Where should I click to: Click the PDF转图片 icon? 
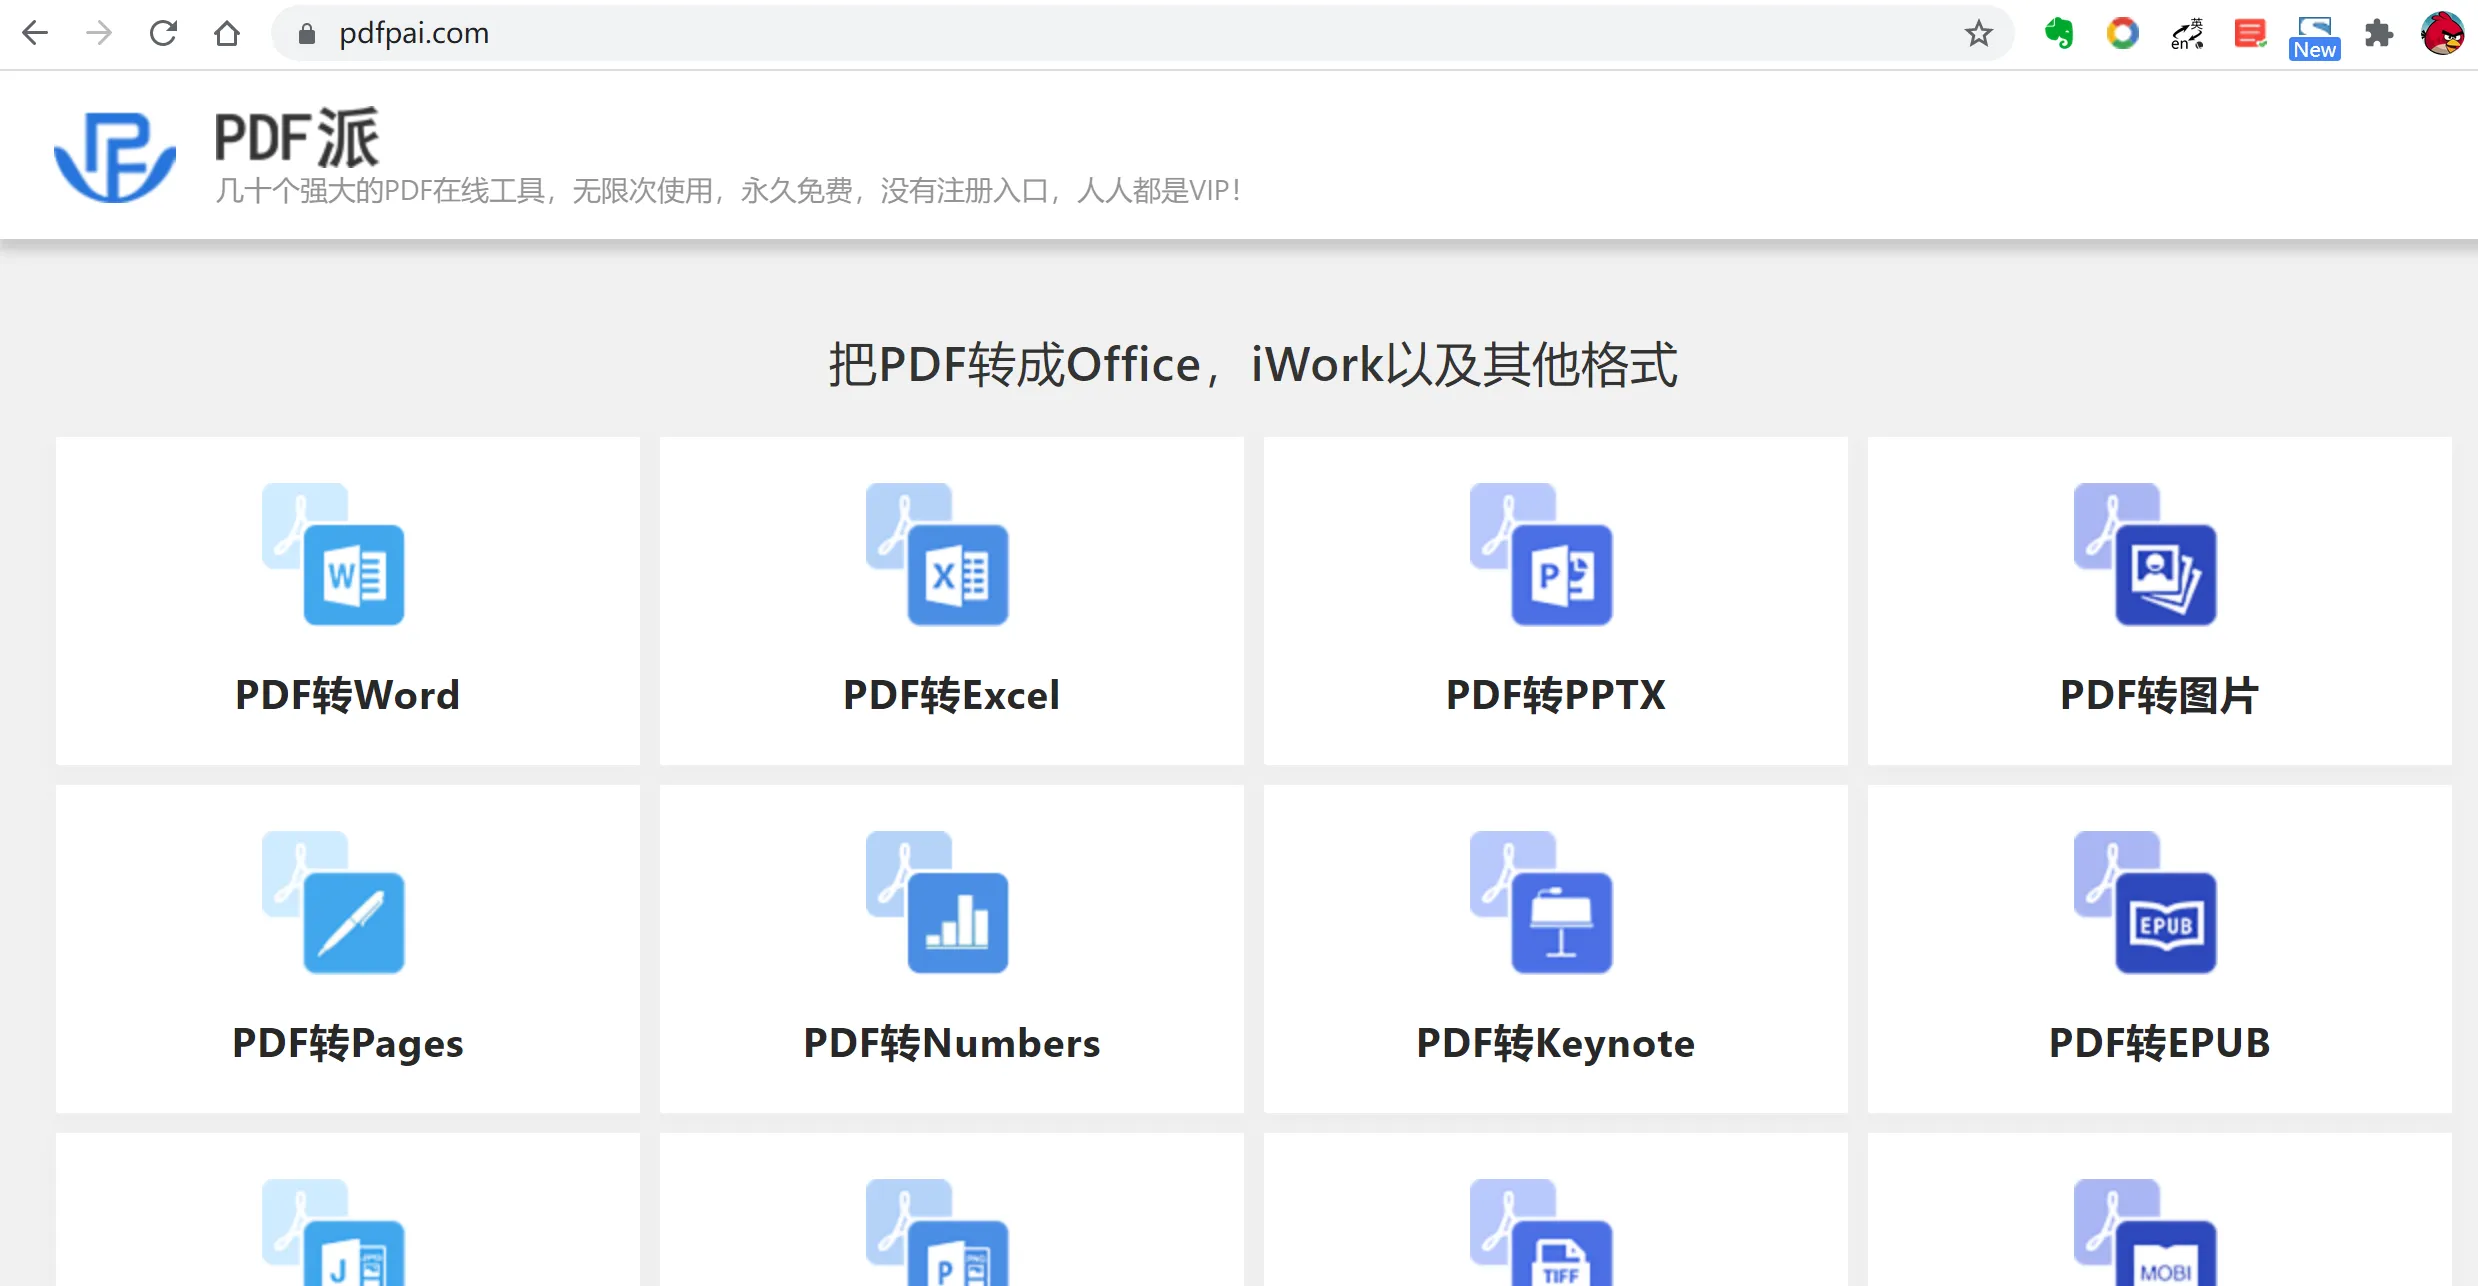[2145, 554]
